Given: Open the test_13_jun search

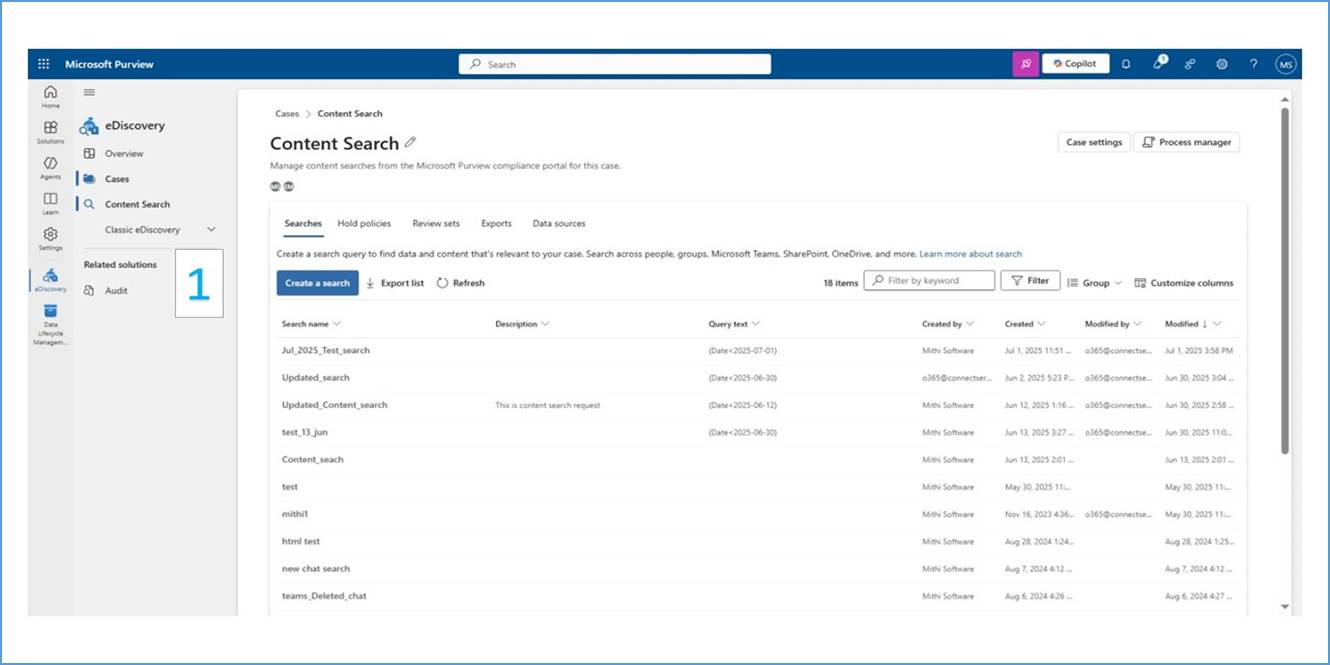Looking at the screenshot, I should [305, 432].
